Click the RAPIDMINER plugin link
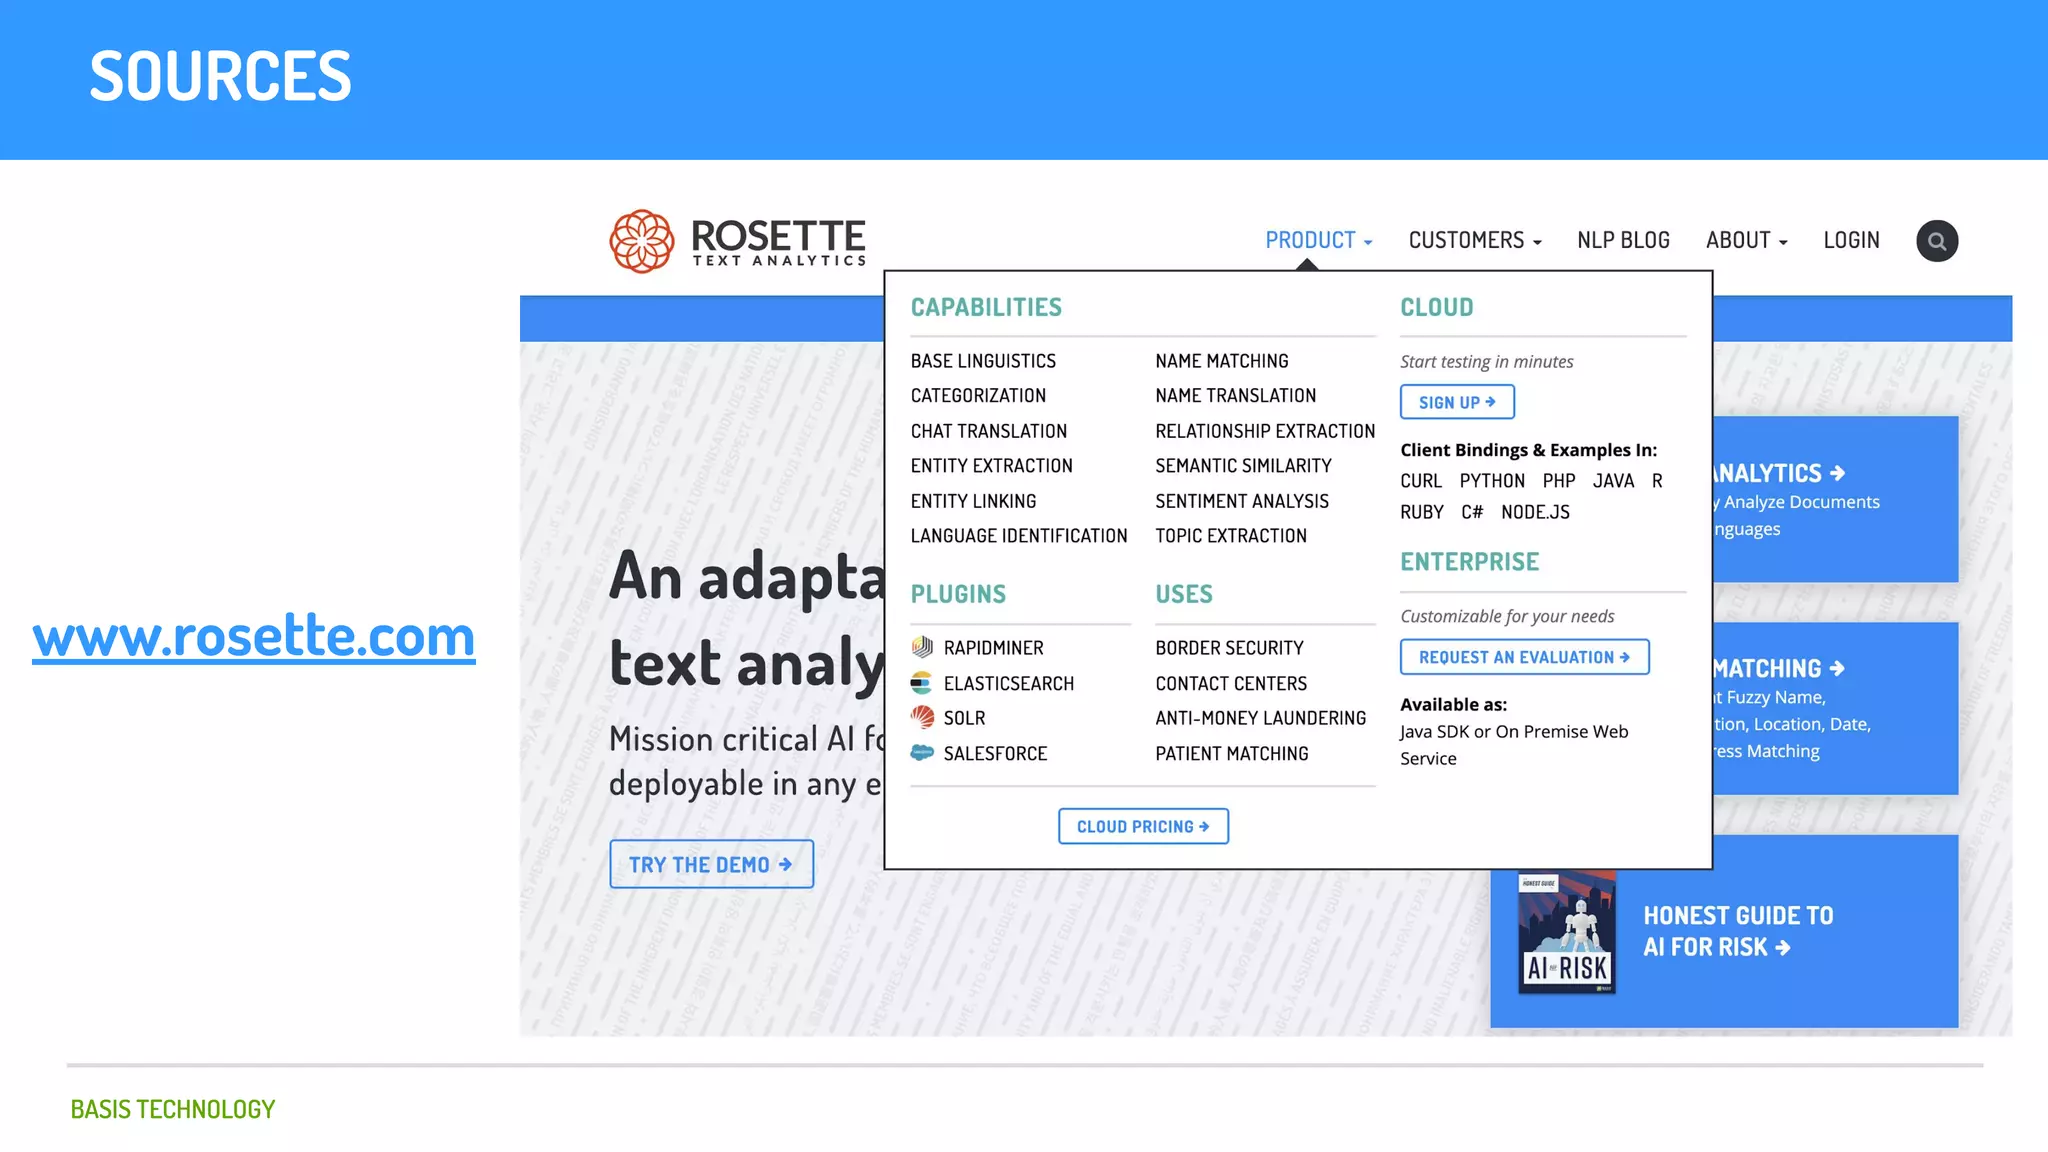This screenshot has width=2048, height=1152. click(993, 648)
